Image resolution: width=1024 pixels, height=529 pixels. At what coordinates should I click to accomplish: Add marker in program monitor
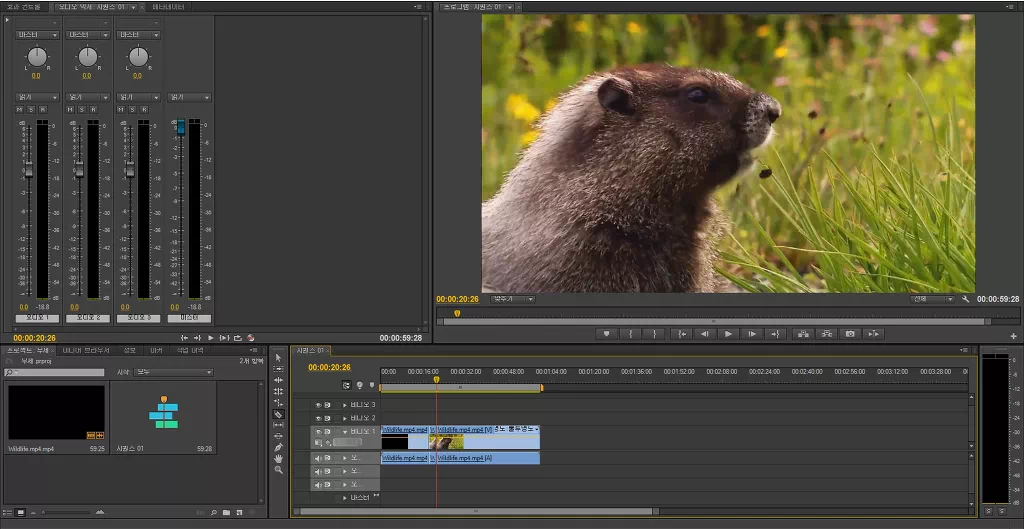pos(606,334)
